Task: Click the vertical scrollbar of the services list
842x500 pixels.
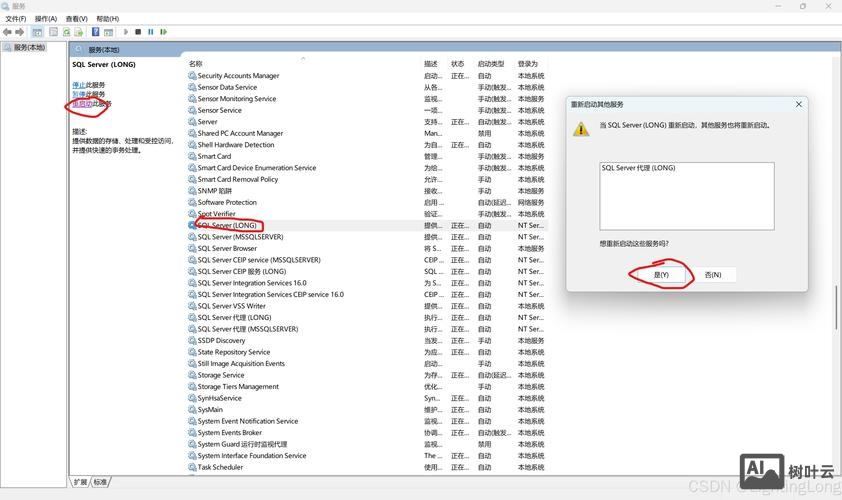Action: tap(836, 307)
